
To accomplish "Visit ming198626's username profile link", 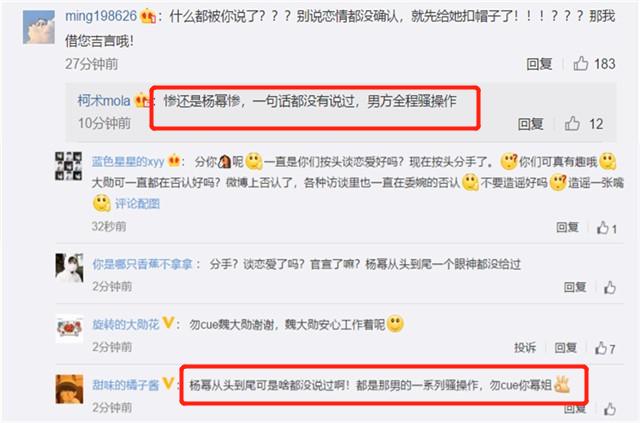I will [101, 16].
